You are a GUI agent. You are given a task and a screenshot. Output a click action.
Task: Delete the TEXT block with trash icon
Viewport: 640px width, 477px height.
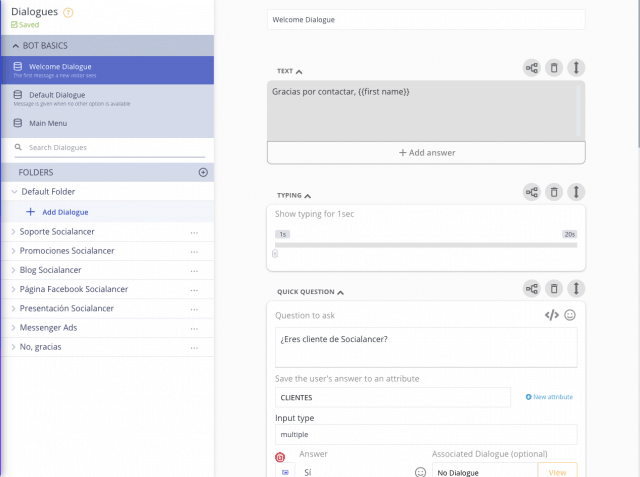pos(554,68)
